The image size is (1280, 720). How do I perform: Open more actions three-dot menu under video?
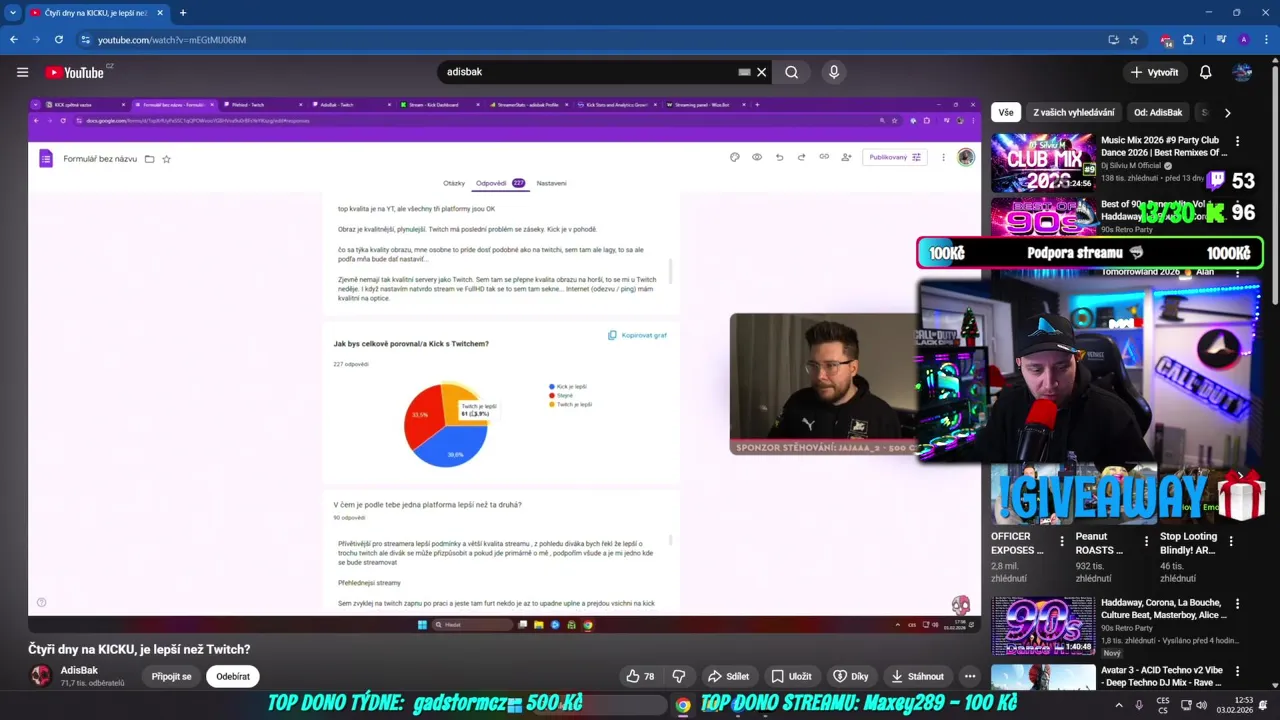pyautogui.click(x=969, y=676)
